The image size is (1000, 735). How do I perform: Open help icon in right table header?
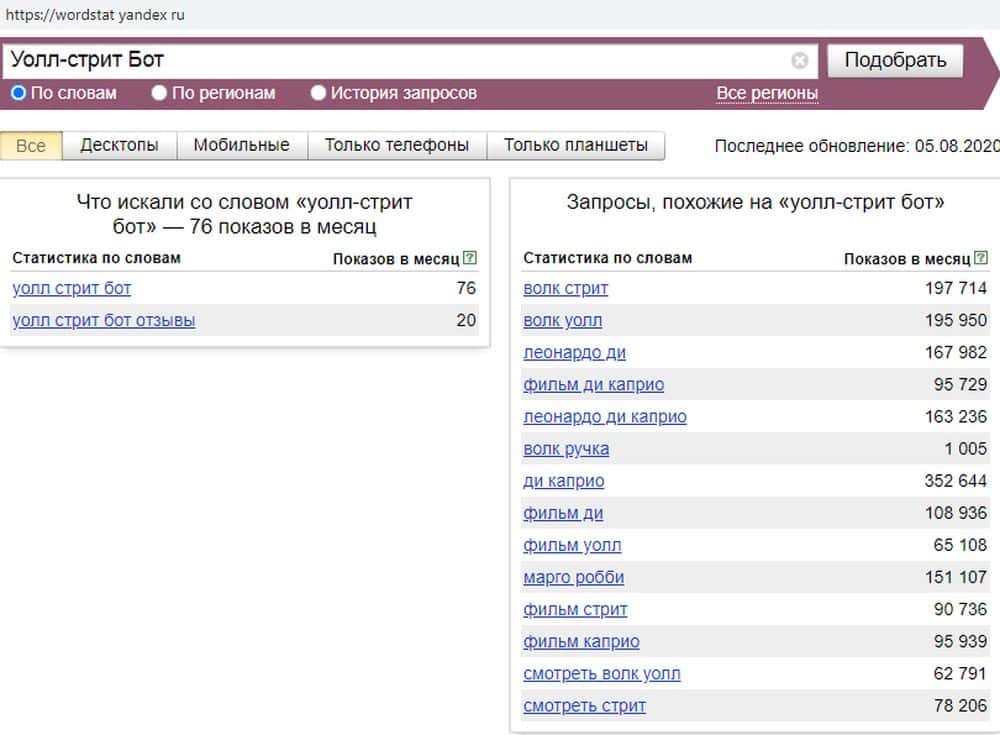click(x=981, y=258)
